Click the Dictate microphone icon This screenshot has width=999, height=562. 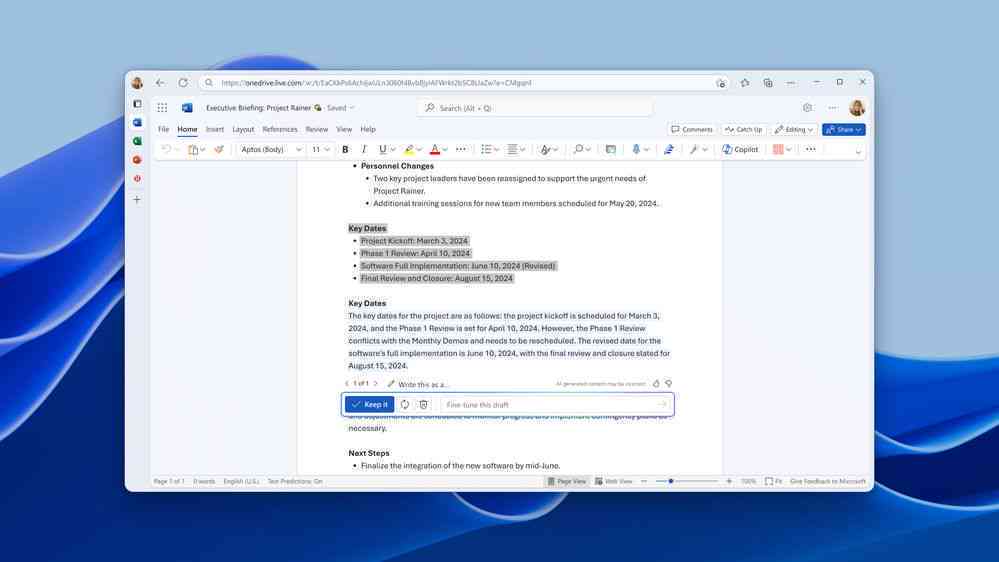click(x=636, y=149)
